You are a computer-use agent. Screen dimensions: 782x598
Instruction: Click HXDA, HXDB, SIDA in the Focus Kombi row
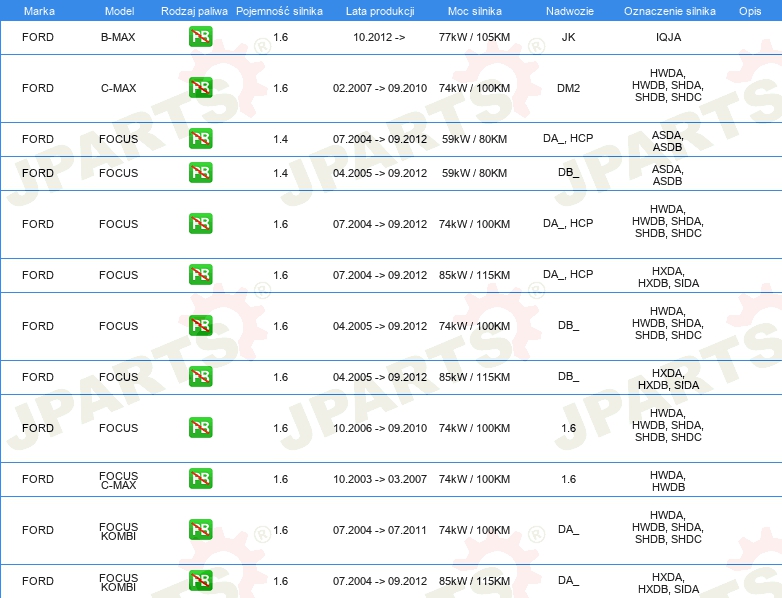tap(668, 583)
